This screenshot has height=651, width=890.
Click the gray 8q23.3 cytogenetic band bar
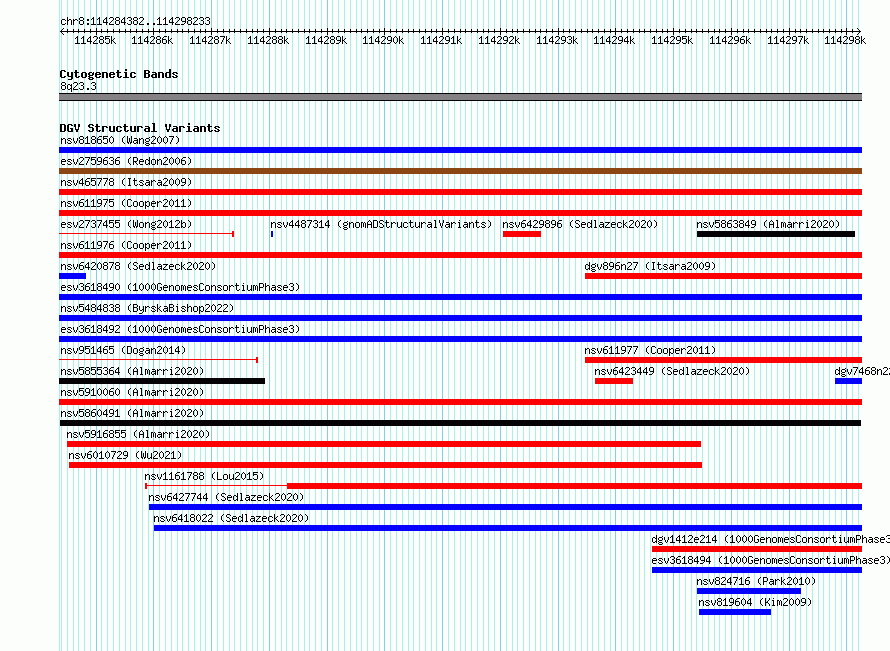pyautogui.click(x=460, y=97)
